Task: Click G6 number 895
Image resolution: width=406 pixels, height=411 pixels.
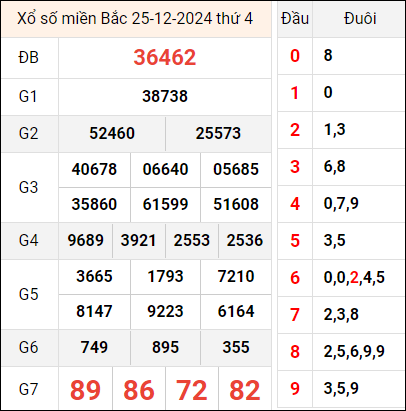Action: pos(165,347)
